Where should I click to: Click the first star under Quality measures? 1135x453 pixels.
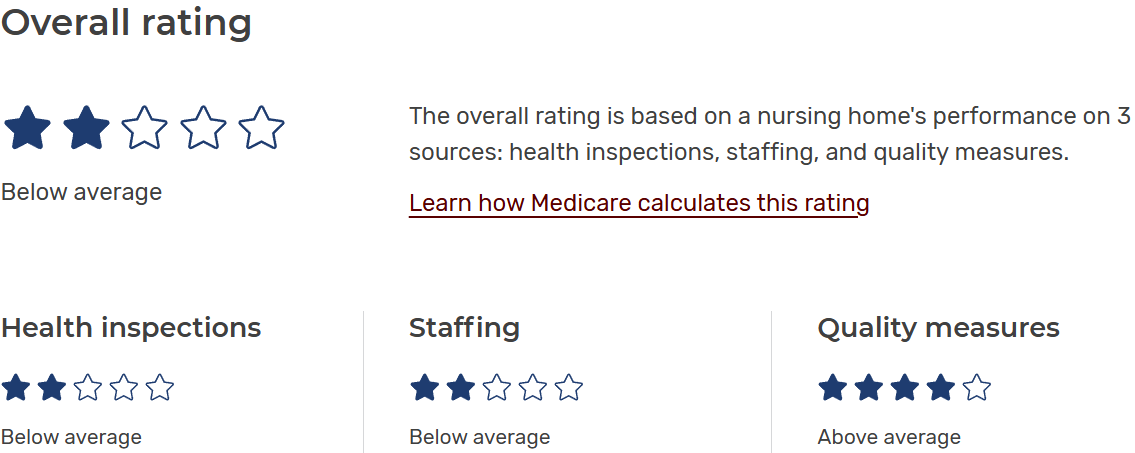pos(832,387)
